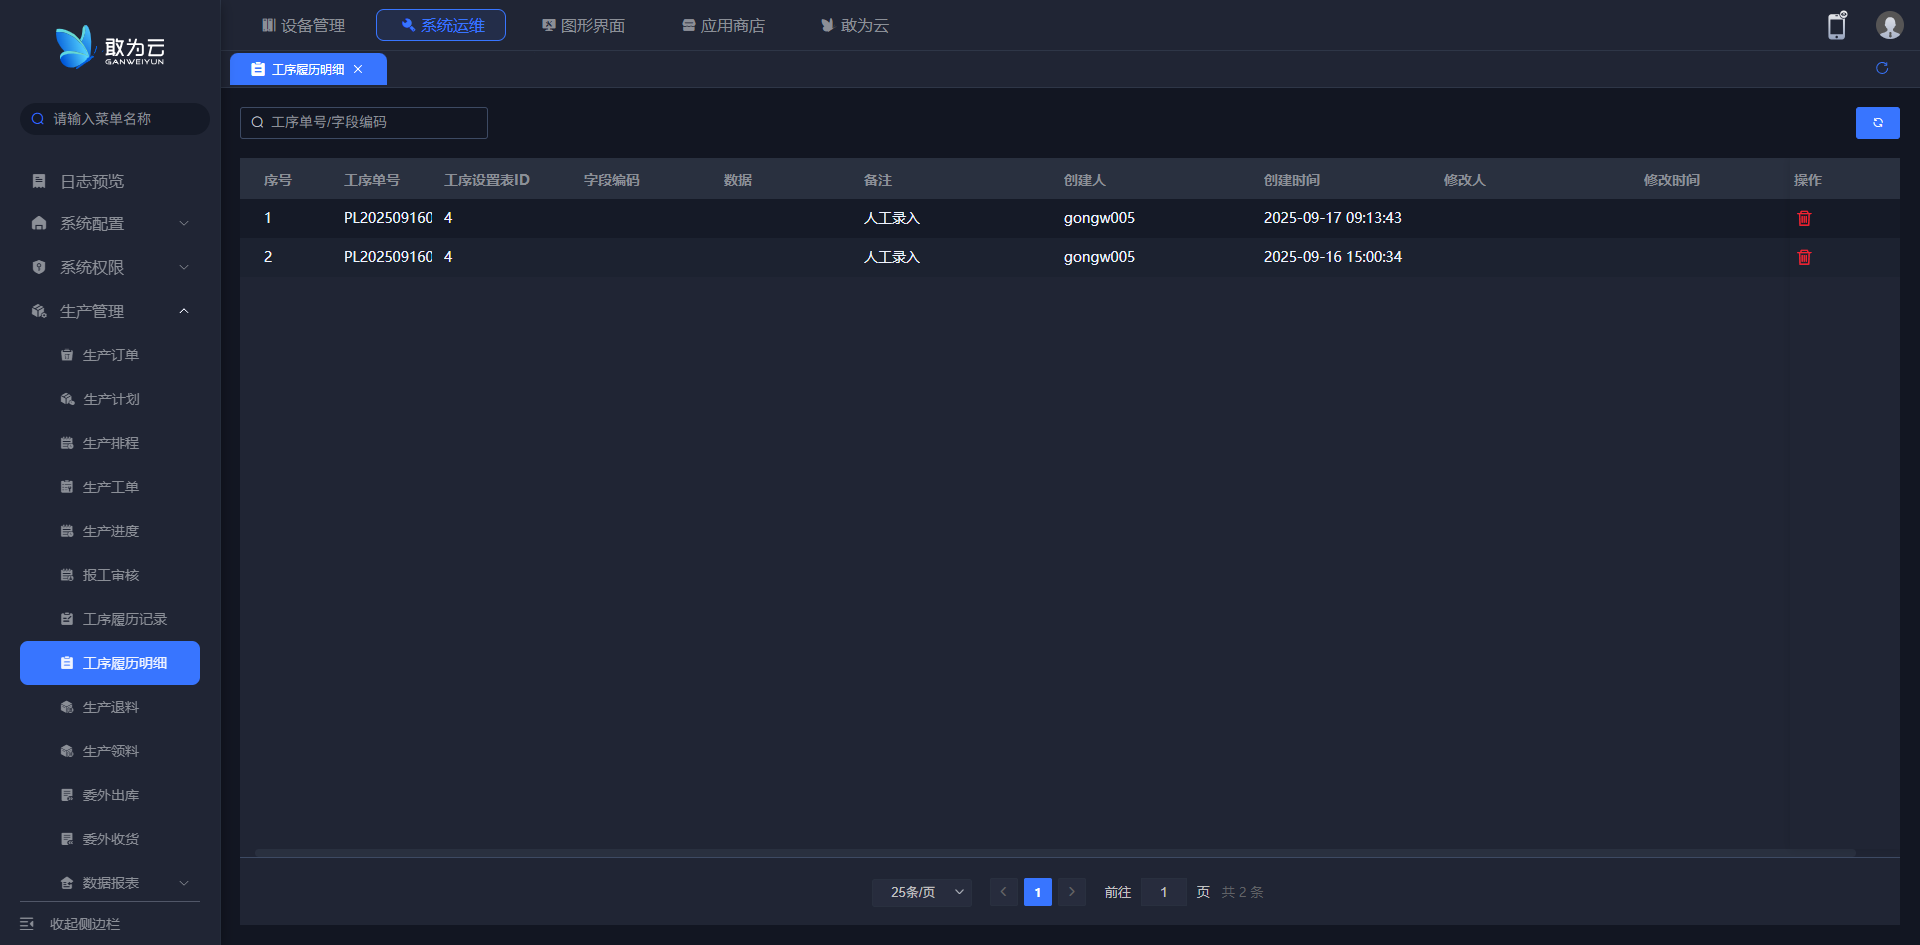This screenshot has height=945, width=1920.
Task: Open 委外收货 menu item
Action: (x=110, y=839)
